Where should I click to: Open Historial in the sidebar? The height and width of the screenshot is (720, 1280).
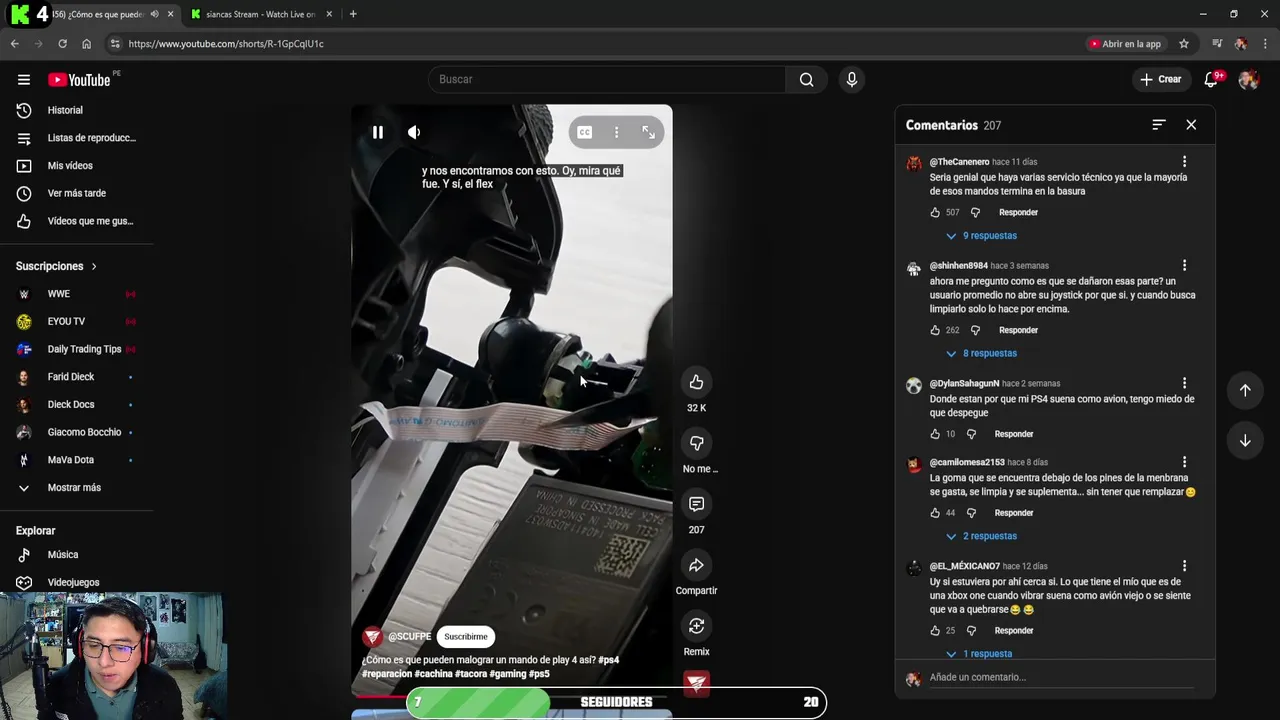(76, 110)
